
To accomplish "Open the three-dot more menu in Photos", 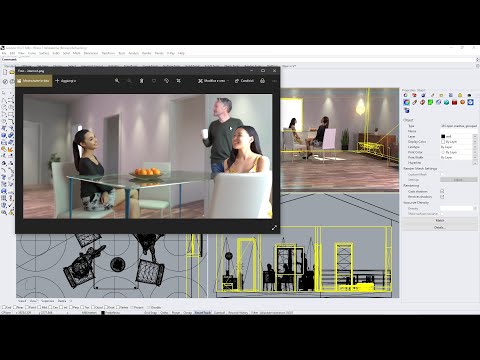I will (274, 81).
